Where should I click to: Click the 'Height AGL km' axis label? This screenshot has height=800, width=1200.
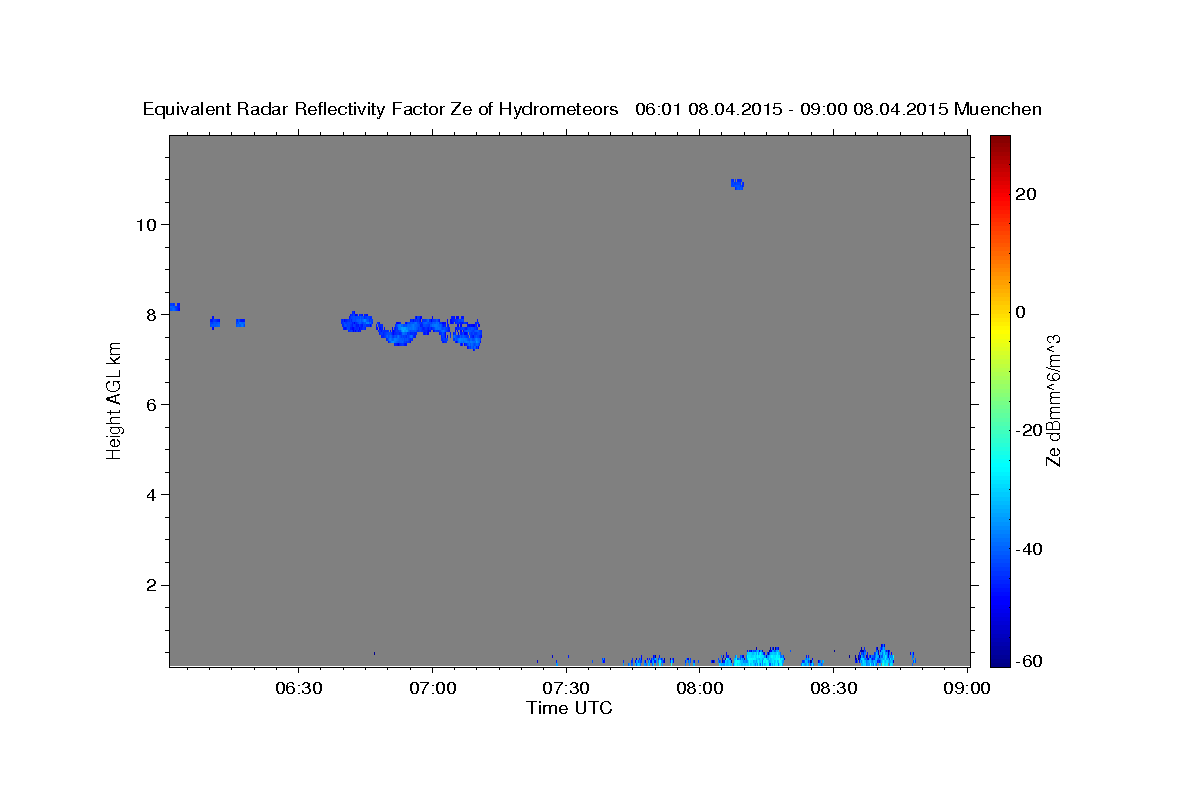[x=114, y=400]
